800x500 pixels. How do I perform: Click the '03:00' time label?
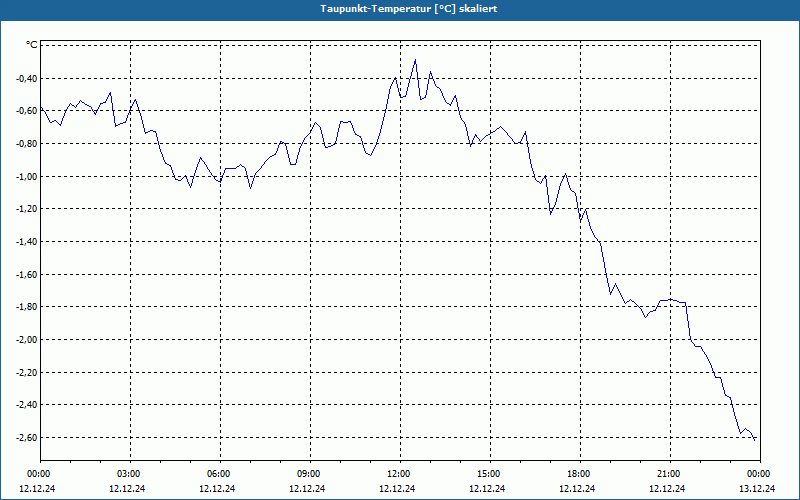pos(129,474)
